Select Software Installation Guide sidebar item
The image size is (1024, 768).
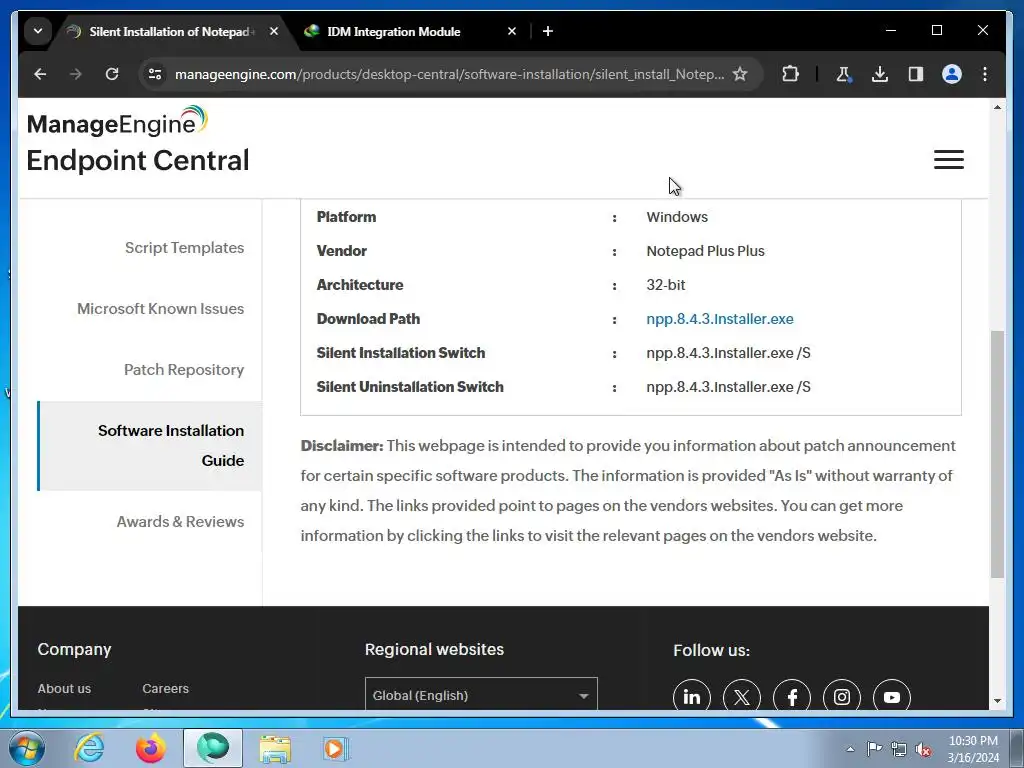150,446
